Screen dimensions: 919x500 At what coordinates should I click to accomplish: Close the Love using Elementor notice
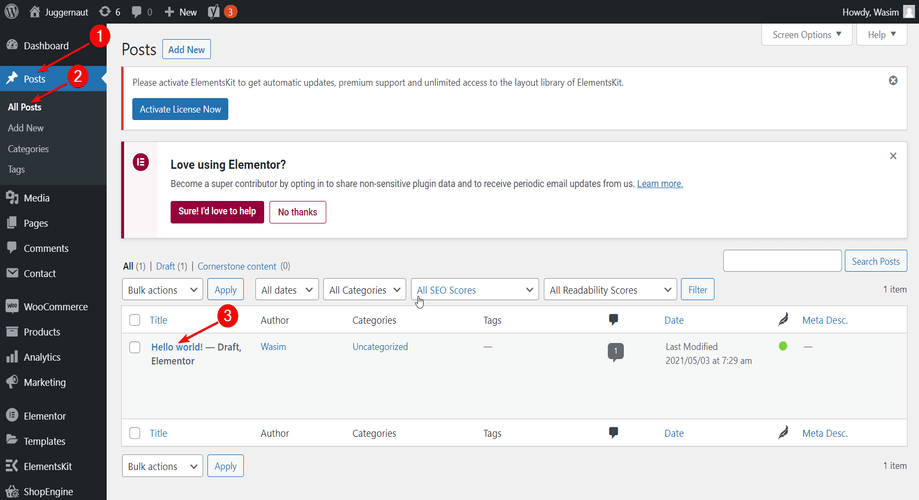(x=893, y=156)
